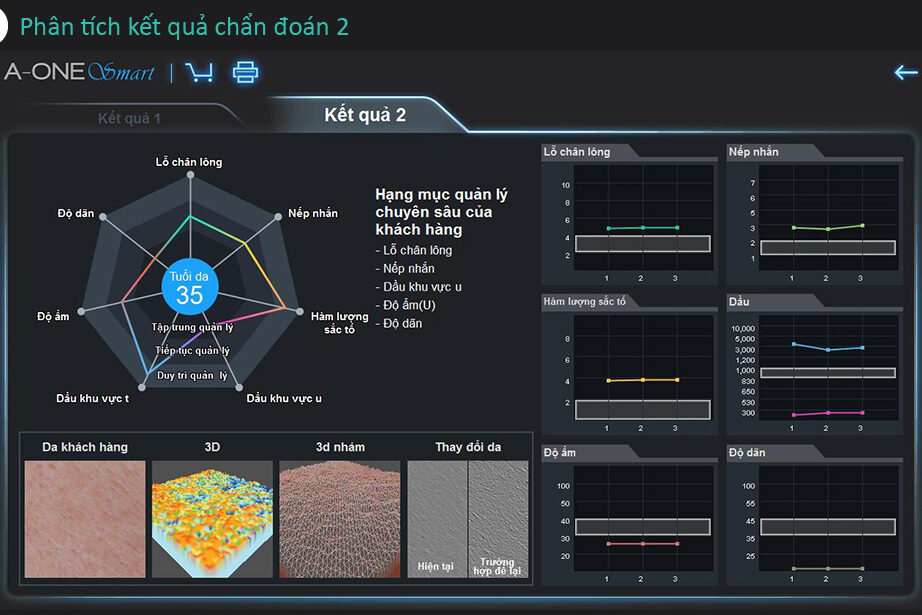Click the Hiện tại skin change image

pos(437,518)
